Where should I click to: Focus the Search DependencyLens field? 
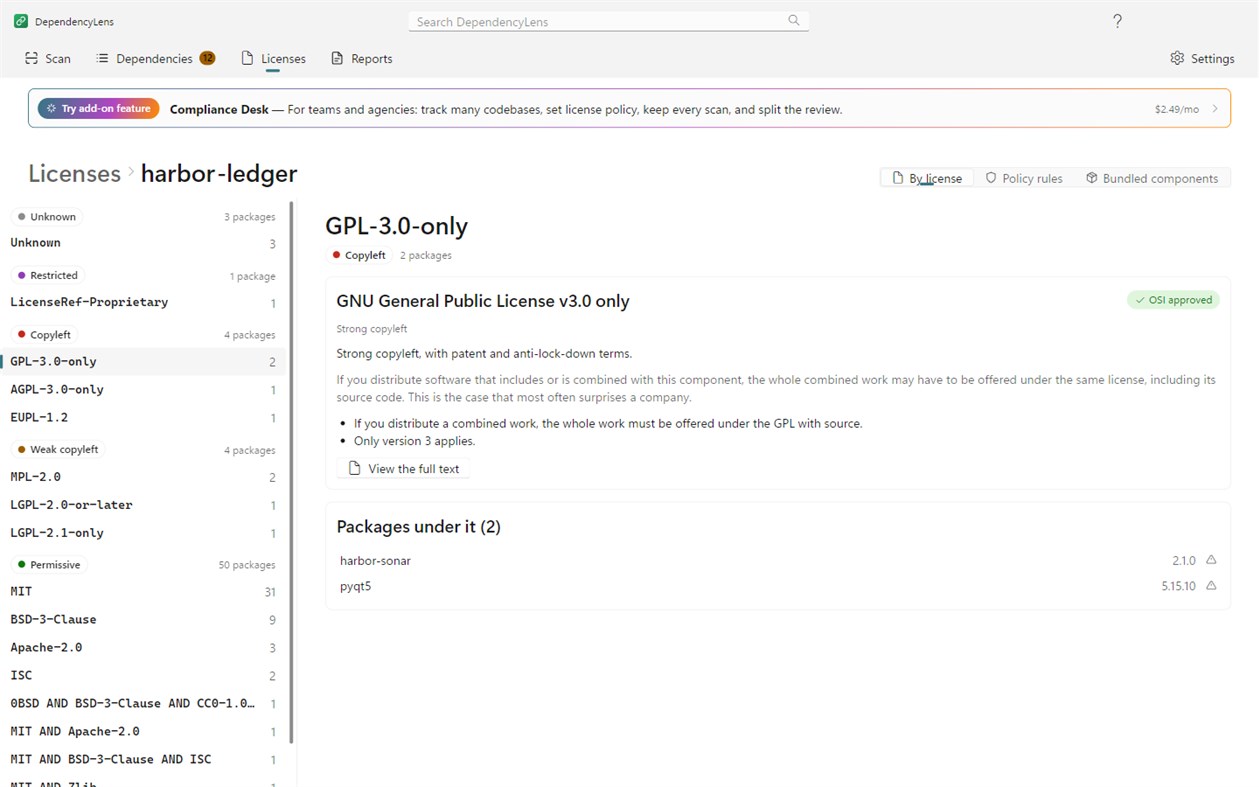click(x=608, y=21)
